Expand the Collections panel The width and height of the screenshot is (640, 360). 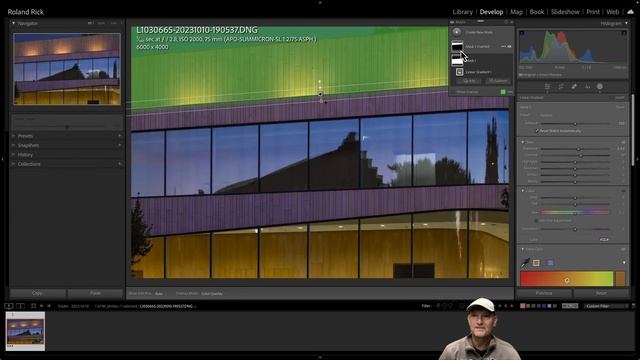pyautogui.click(x=29, y=164)
